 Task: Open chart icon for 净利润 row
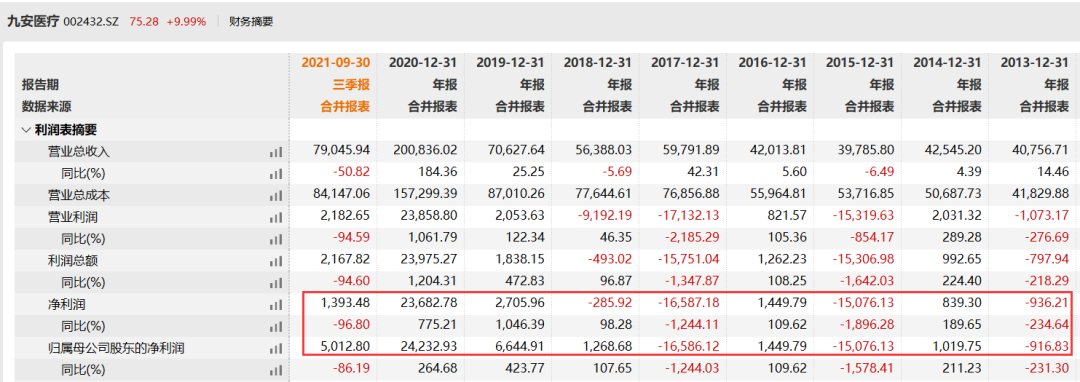coord(276,304)
